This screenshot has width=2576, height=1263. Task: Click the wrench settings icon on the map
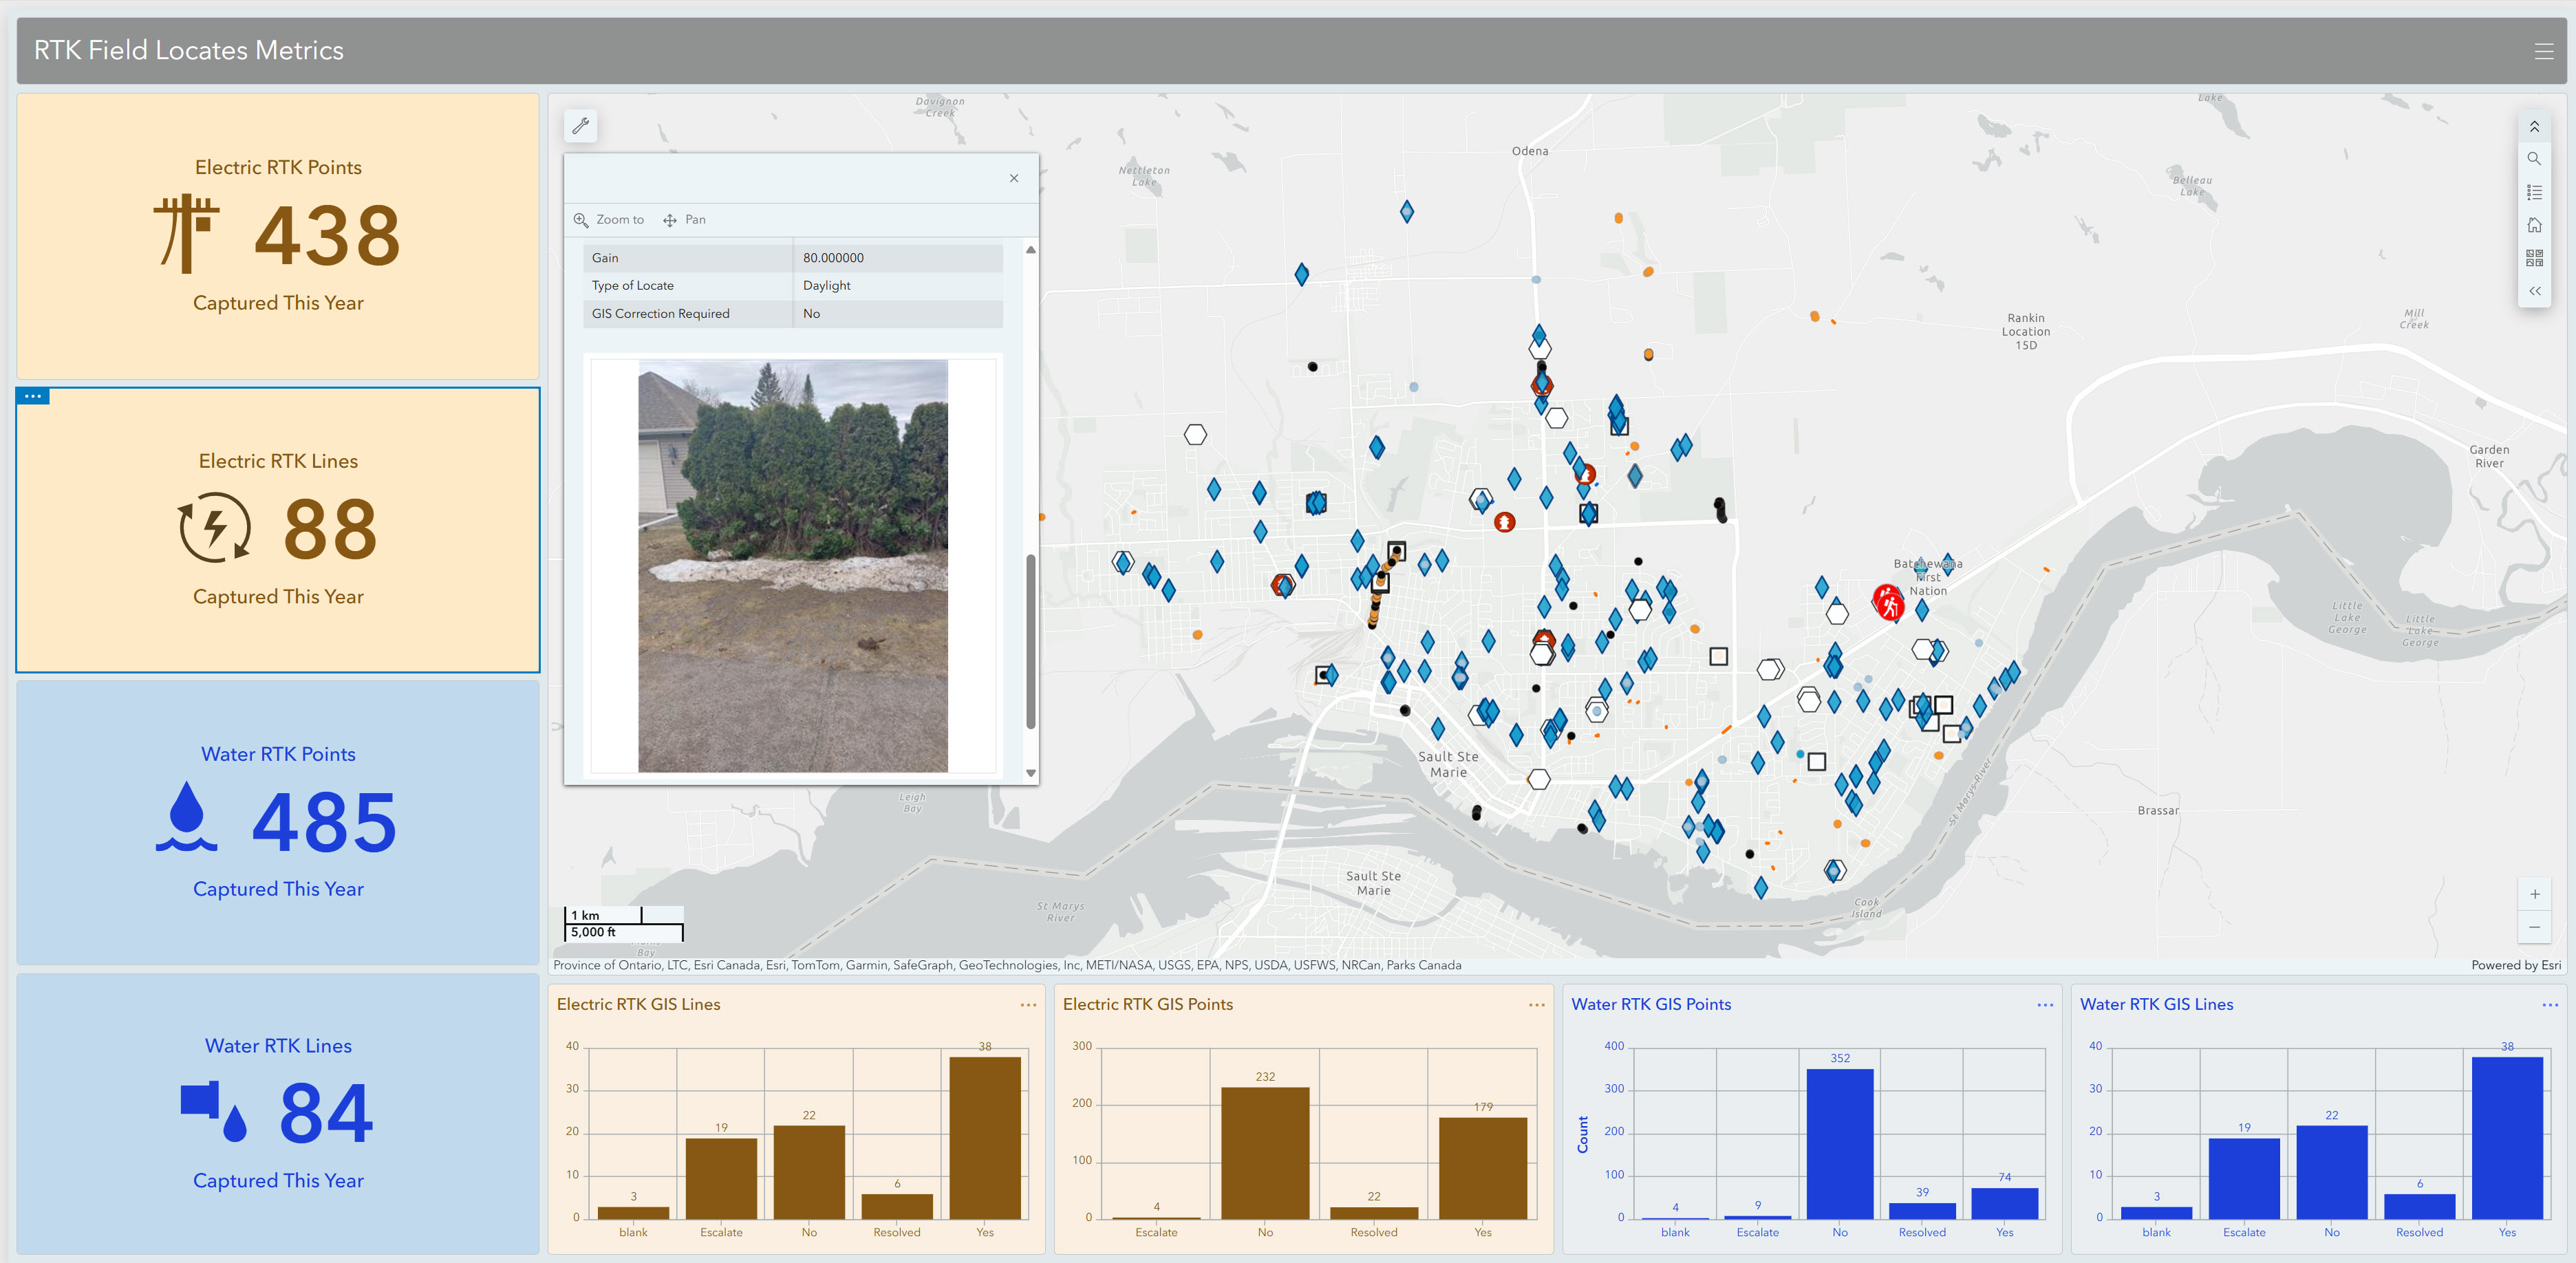581,126
